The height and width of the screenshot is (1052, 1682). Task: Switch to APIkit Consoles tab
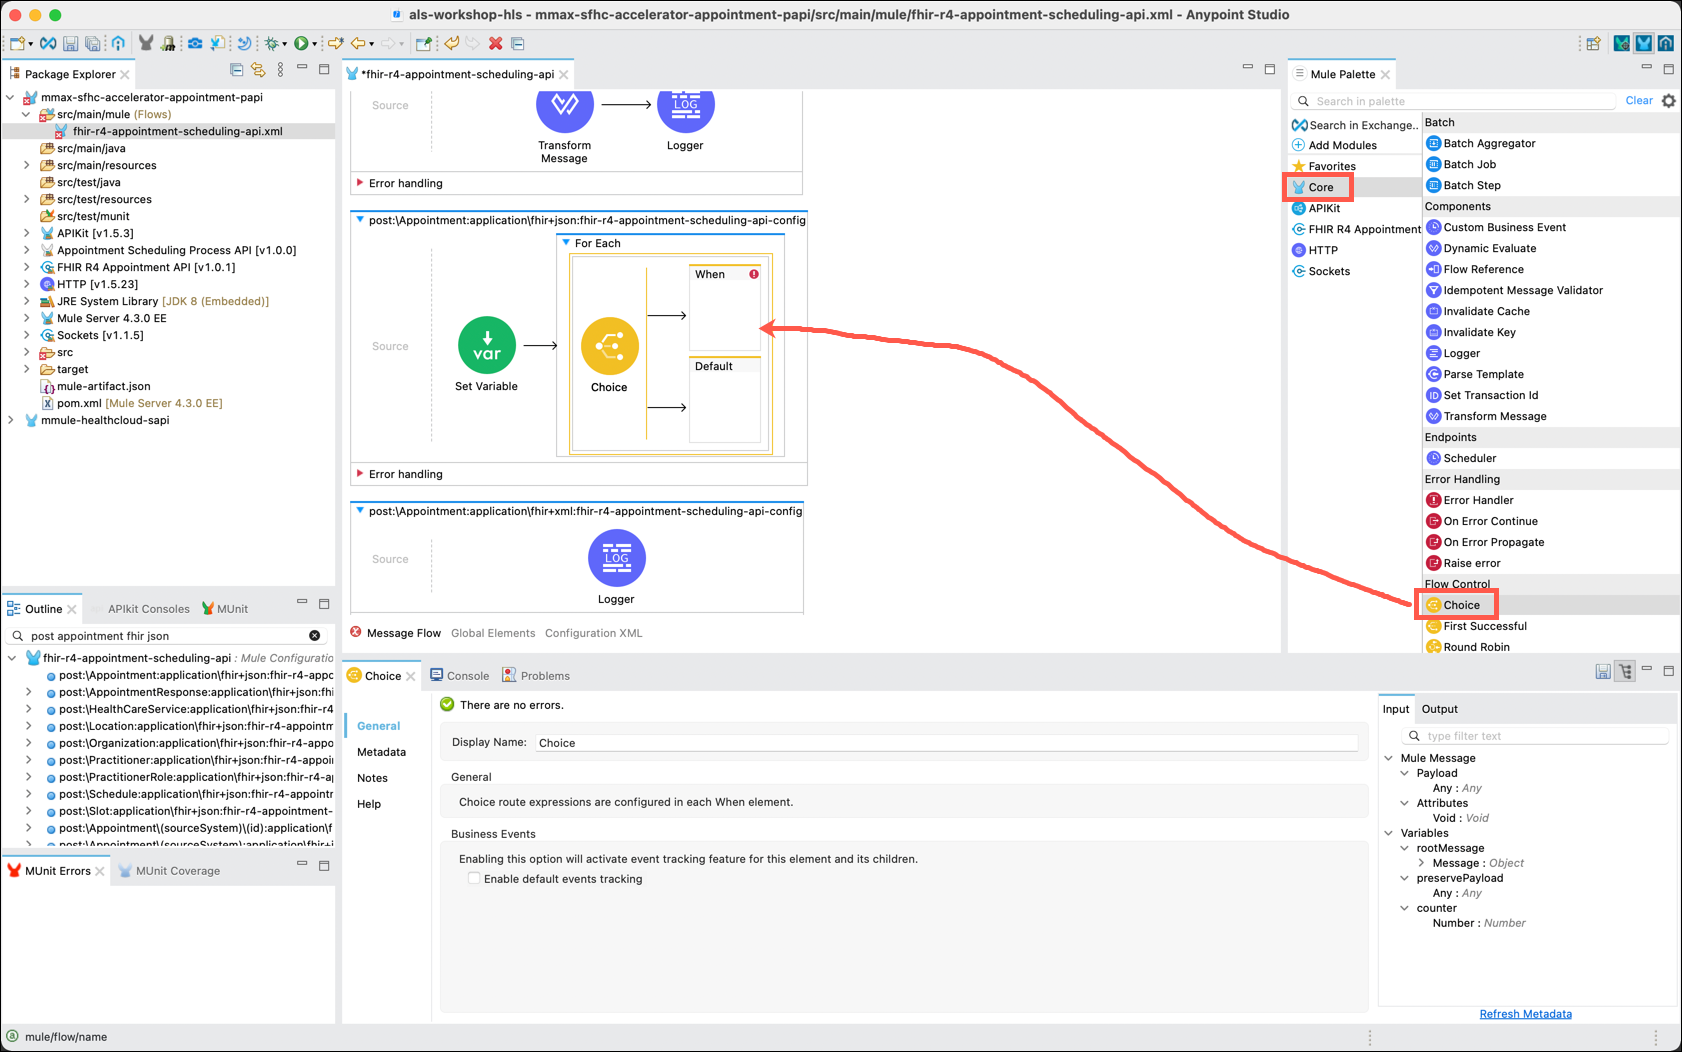pyautogui.click(x=148, y=609)
